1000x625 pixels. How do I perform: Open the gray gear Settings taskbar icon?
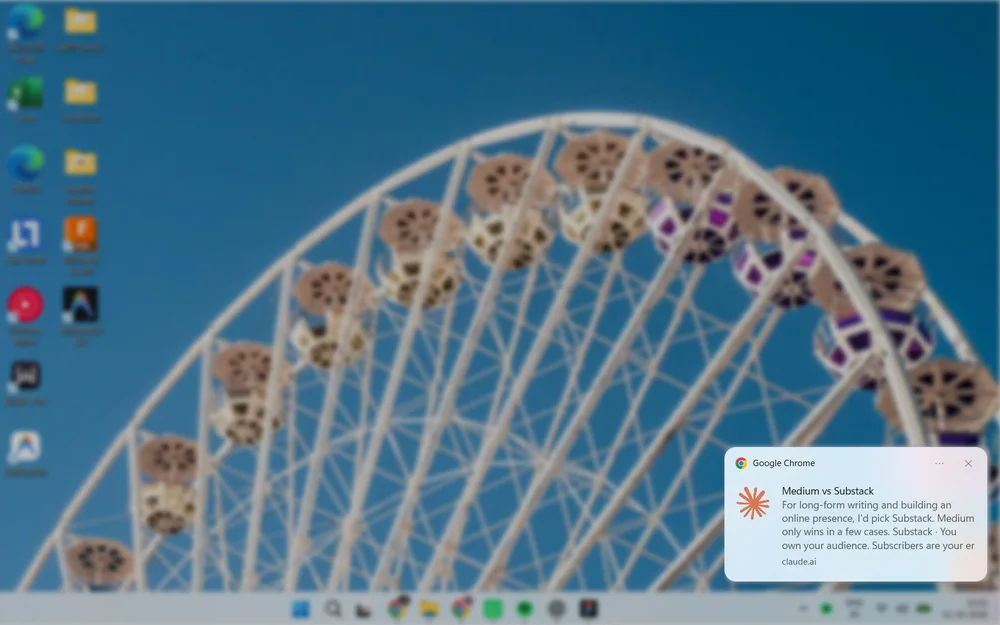(x=557, y=609)
